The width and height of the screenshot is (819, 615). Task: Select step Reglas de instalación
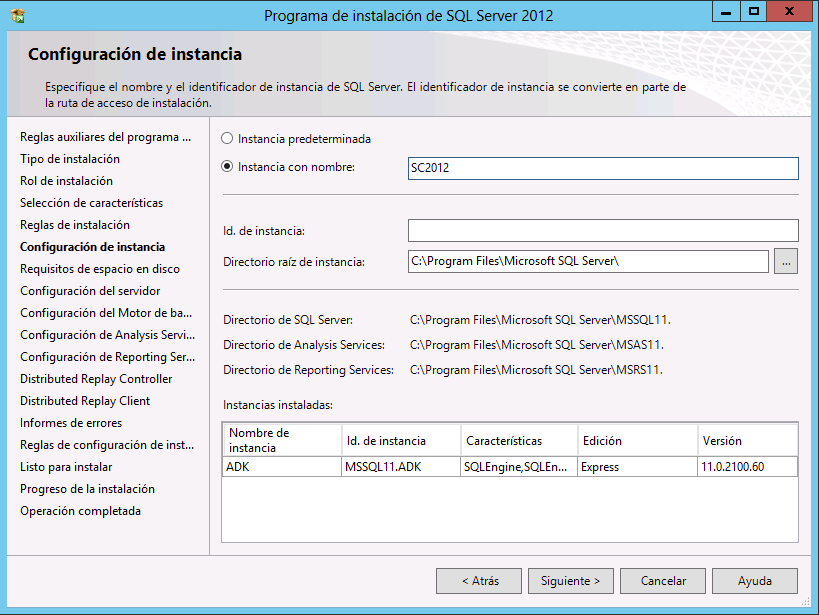click(75, 225)
